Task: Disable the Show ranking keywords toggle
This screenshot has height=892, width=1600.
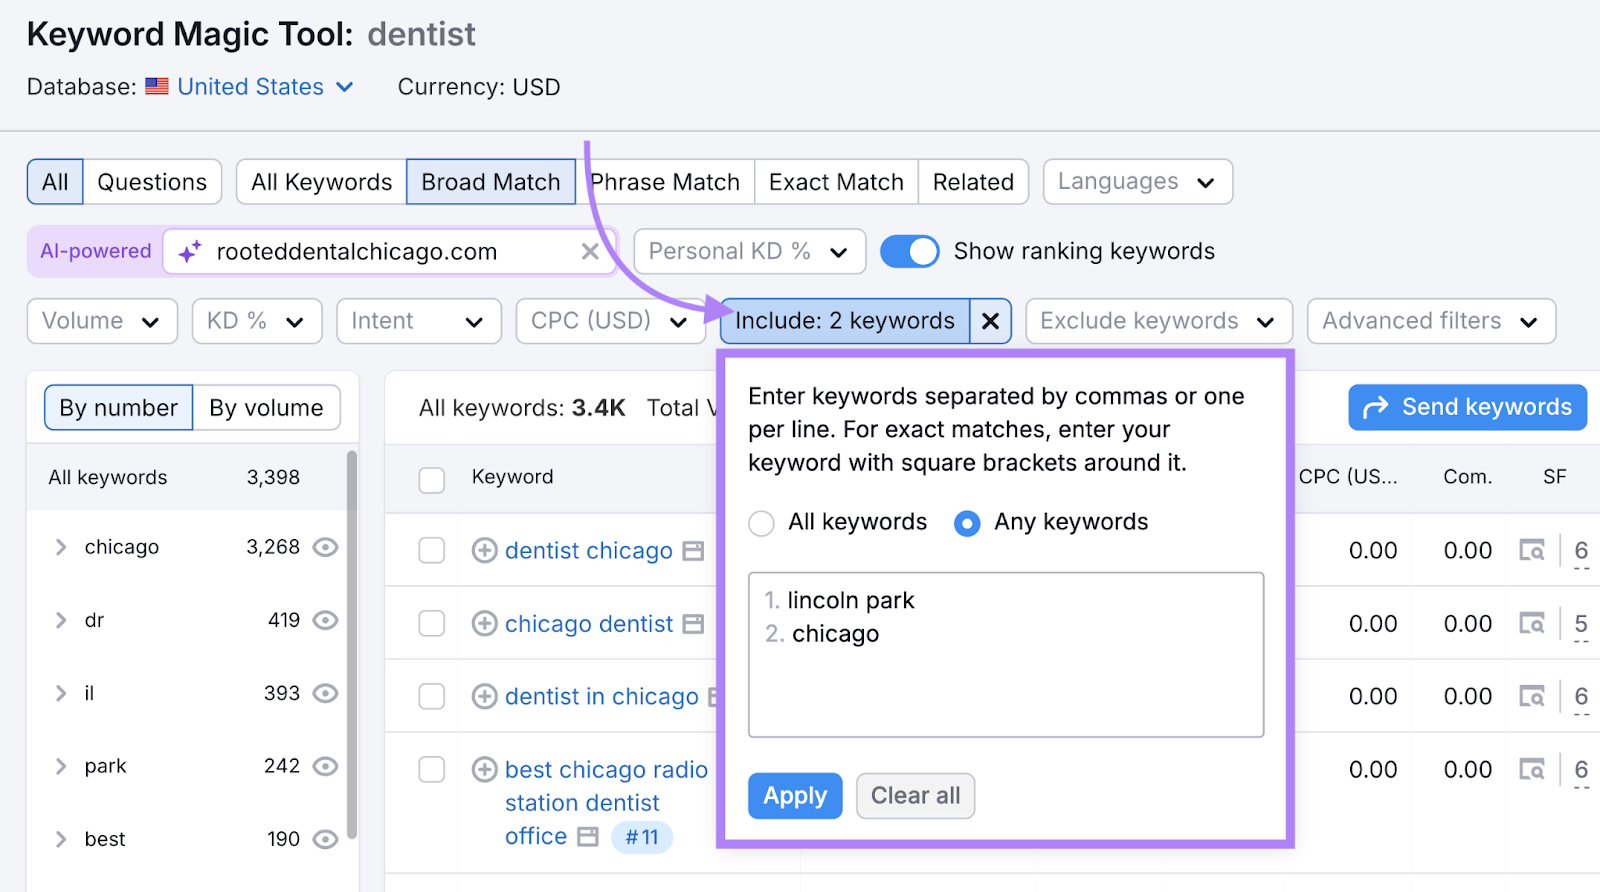Action: [x=909, y=251]
